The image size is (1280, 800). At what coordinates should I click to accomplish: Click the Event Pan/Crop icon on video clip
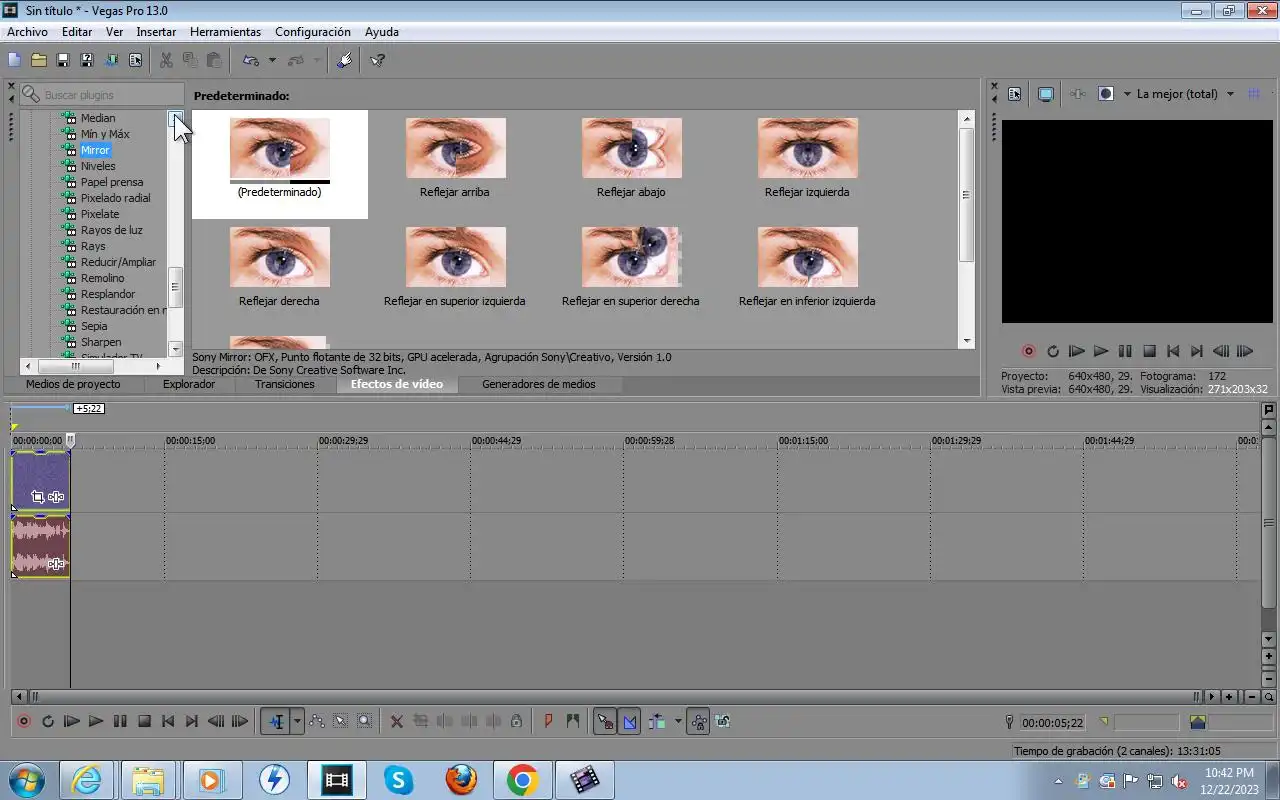[38, 497]
